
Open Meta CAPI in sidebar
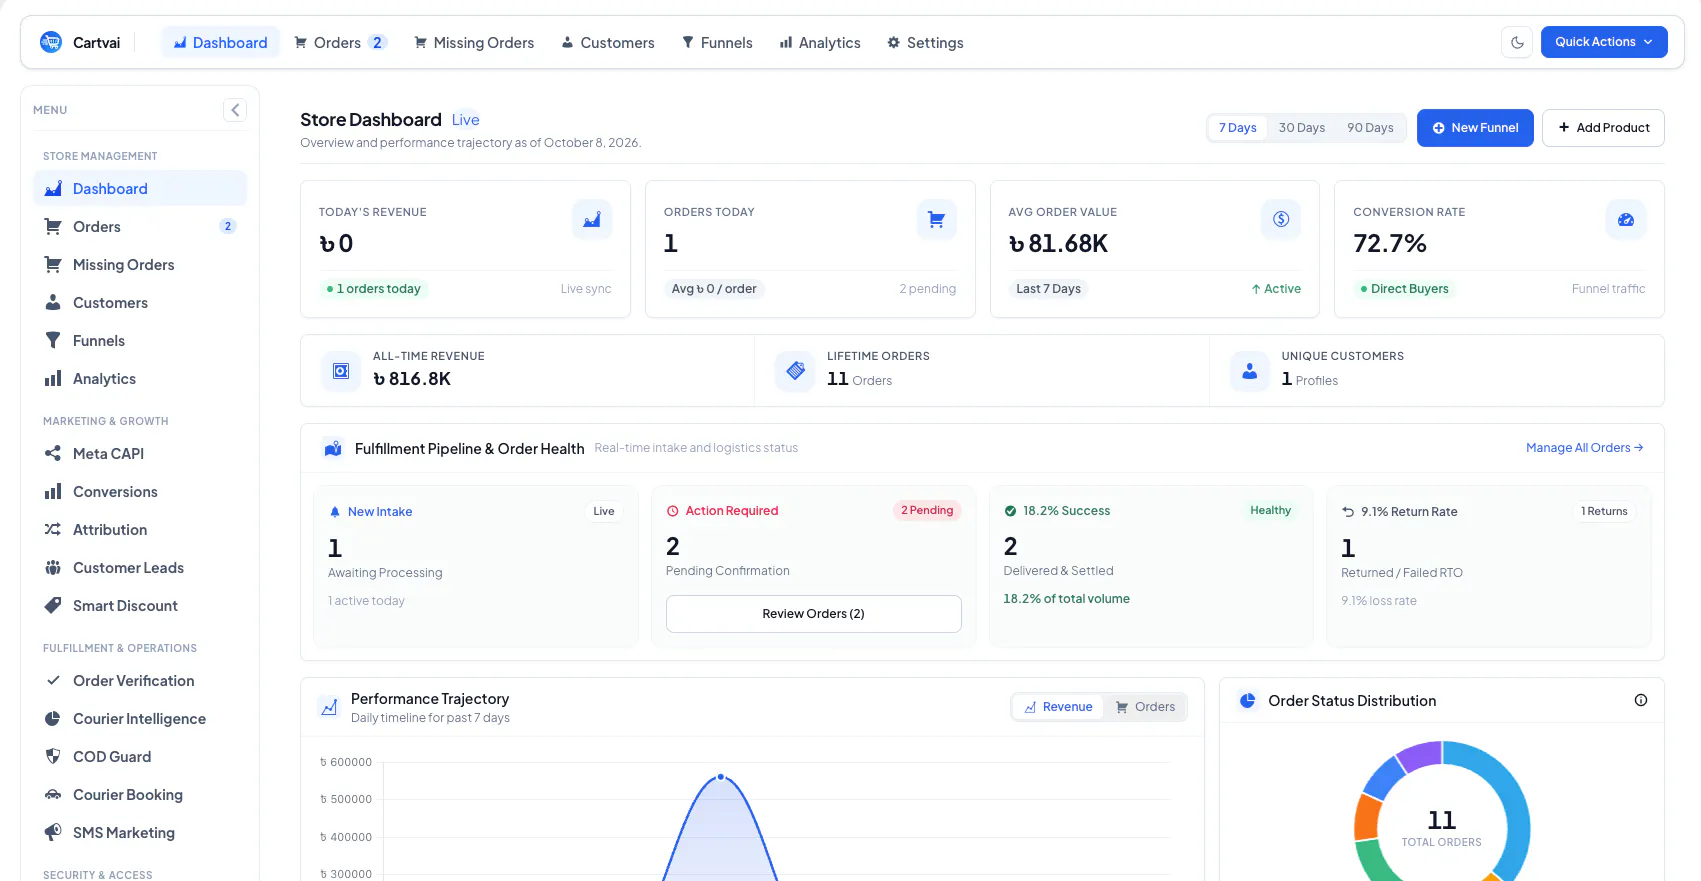(140, 454)
